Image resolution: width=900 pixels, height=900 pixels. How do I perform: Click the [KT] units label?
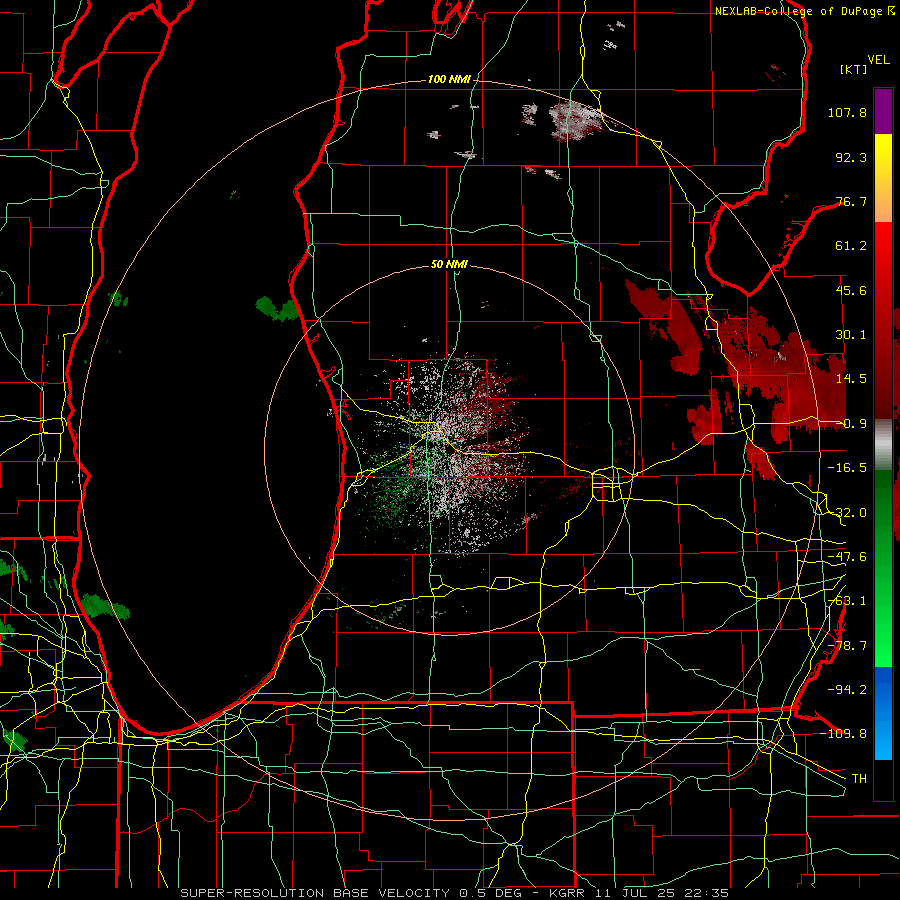854,69
